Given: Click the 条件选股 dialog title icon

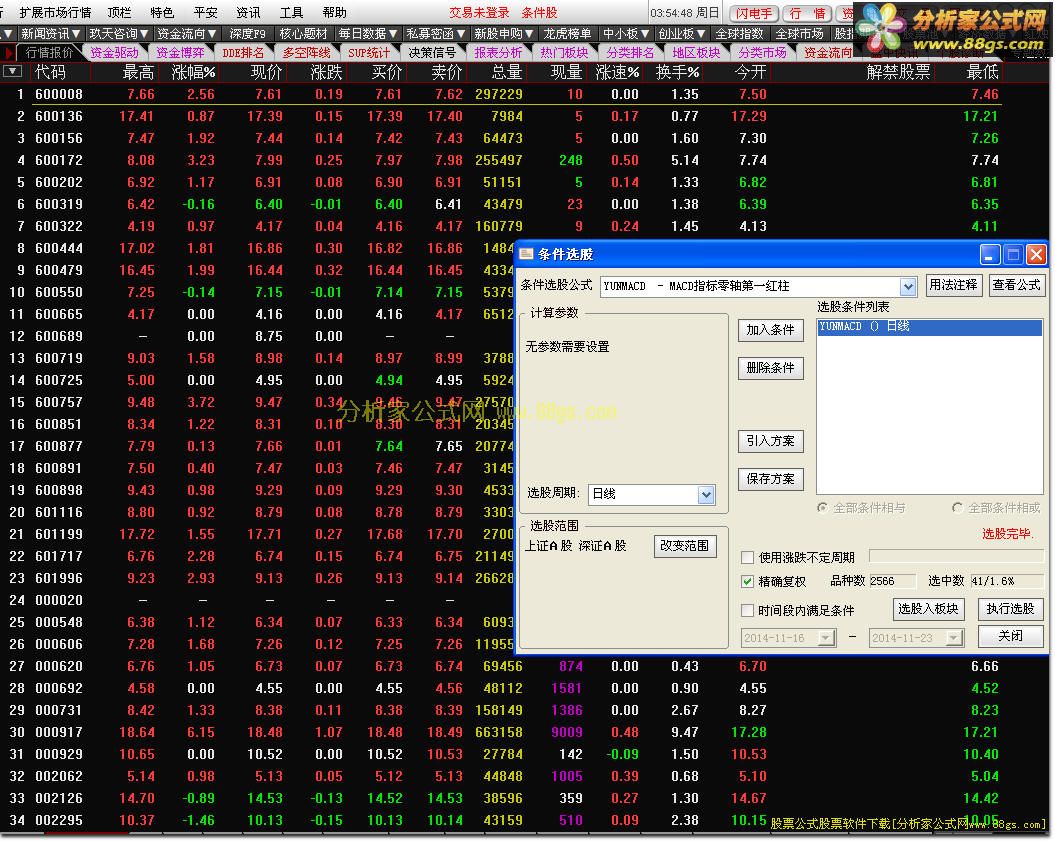Looking at the screenshot, I should click(x=526, y=254).
